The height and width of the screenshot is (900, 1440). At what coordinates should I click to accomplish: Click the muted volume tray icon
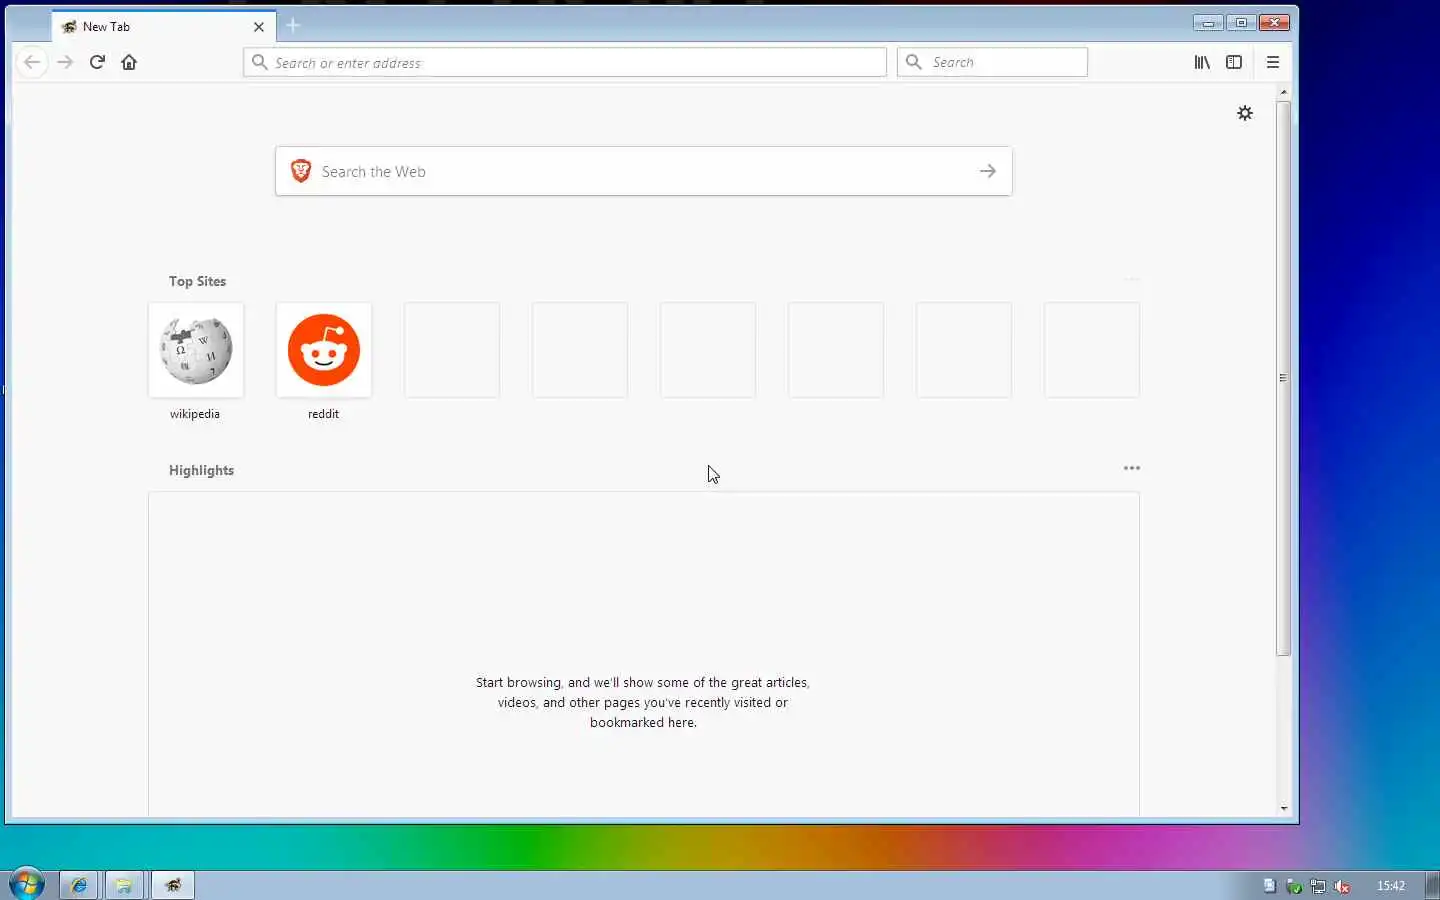[x=1342, y=886]
